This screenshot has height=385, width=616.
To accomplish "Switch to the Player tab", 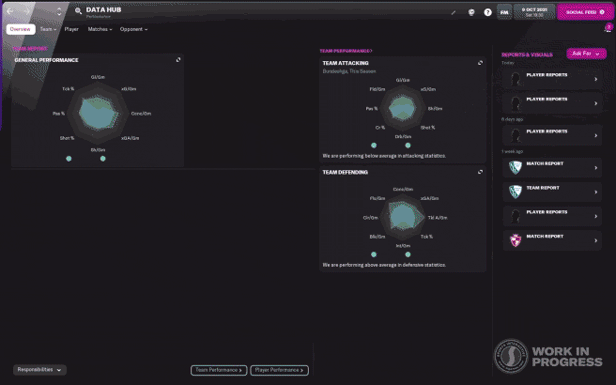I will pos(72,29).
